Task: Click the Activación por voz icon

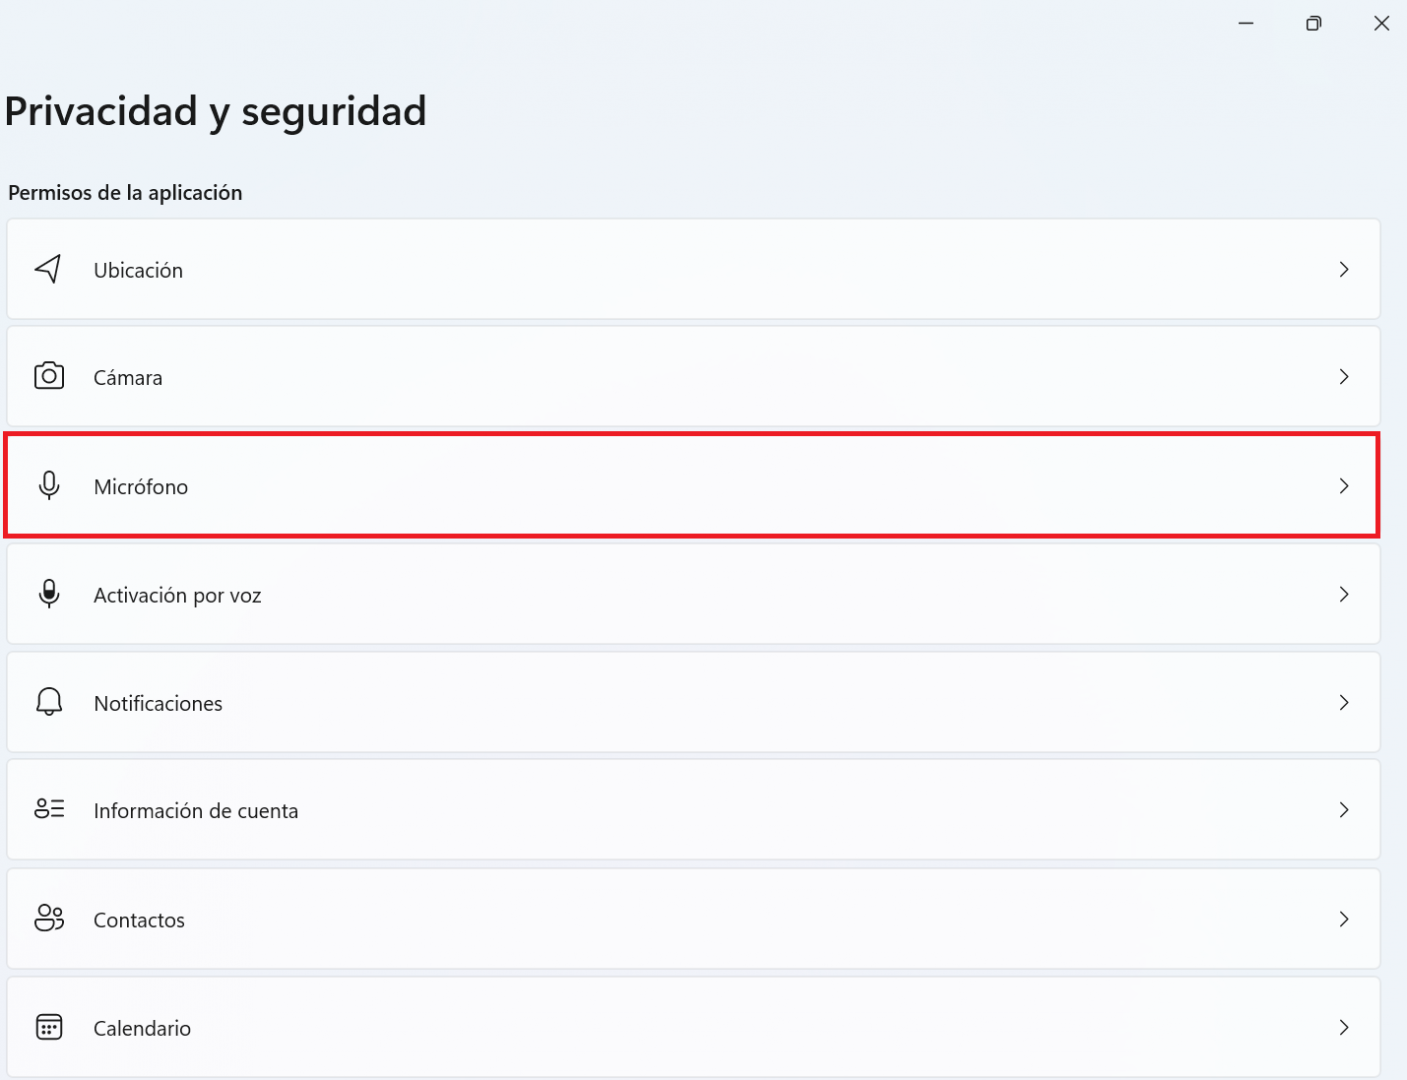Action: 49,594
